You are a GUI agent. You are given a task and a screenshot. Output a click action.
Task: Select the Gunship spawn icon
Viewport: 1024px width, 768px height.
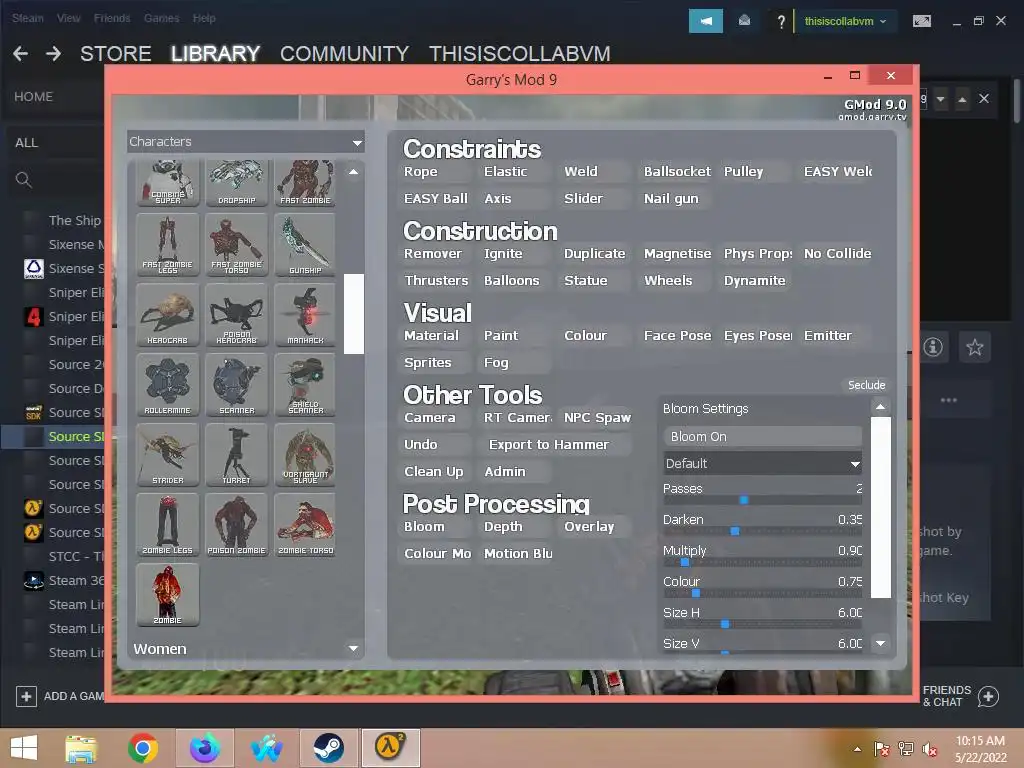[x=305, y=245]
